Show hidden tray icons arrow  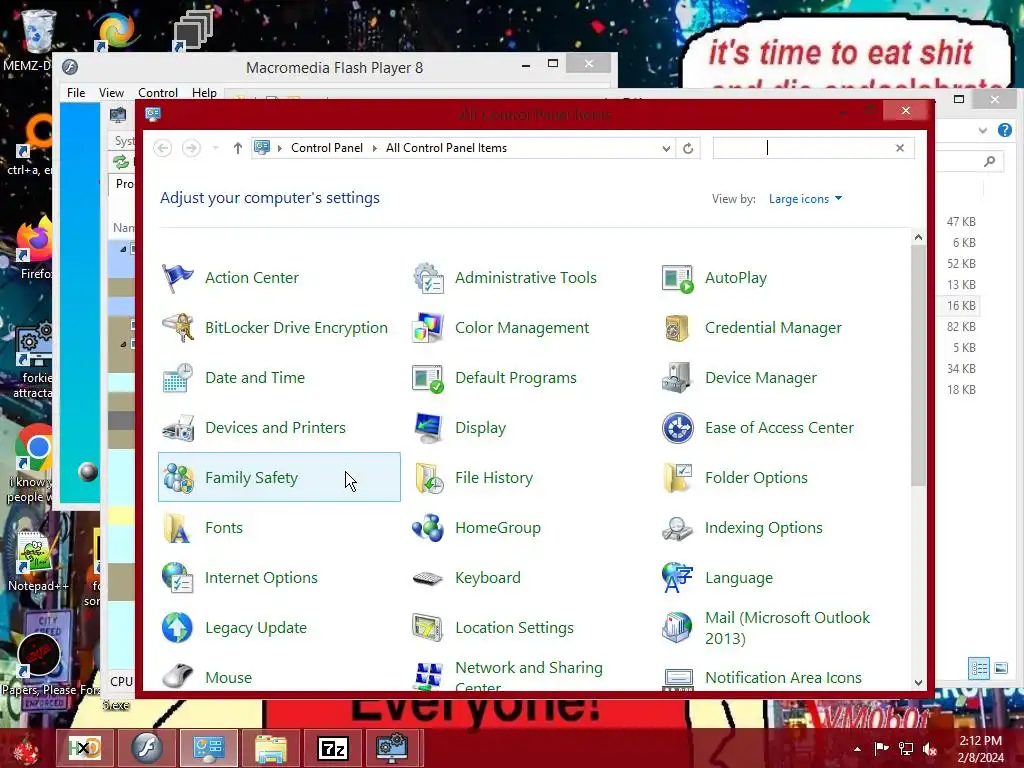857,749
